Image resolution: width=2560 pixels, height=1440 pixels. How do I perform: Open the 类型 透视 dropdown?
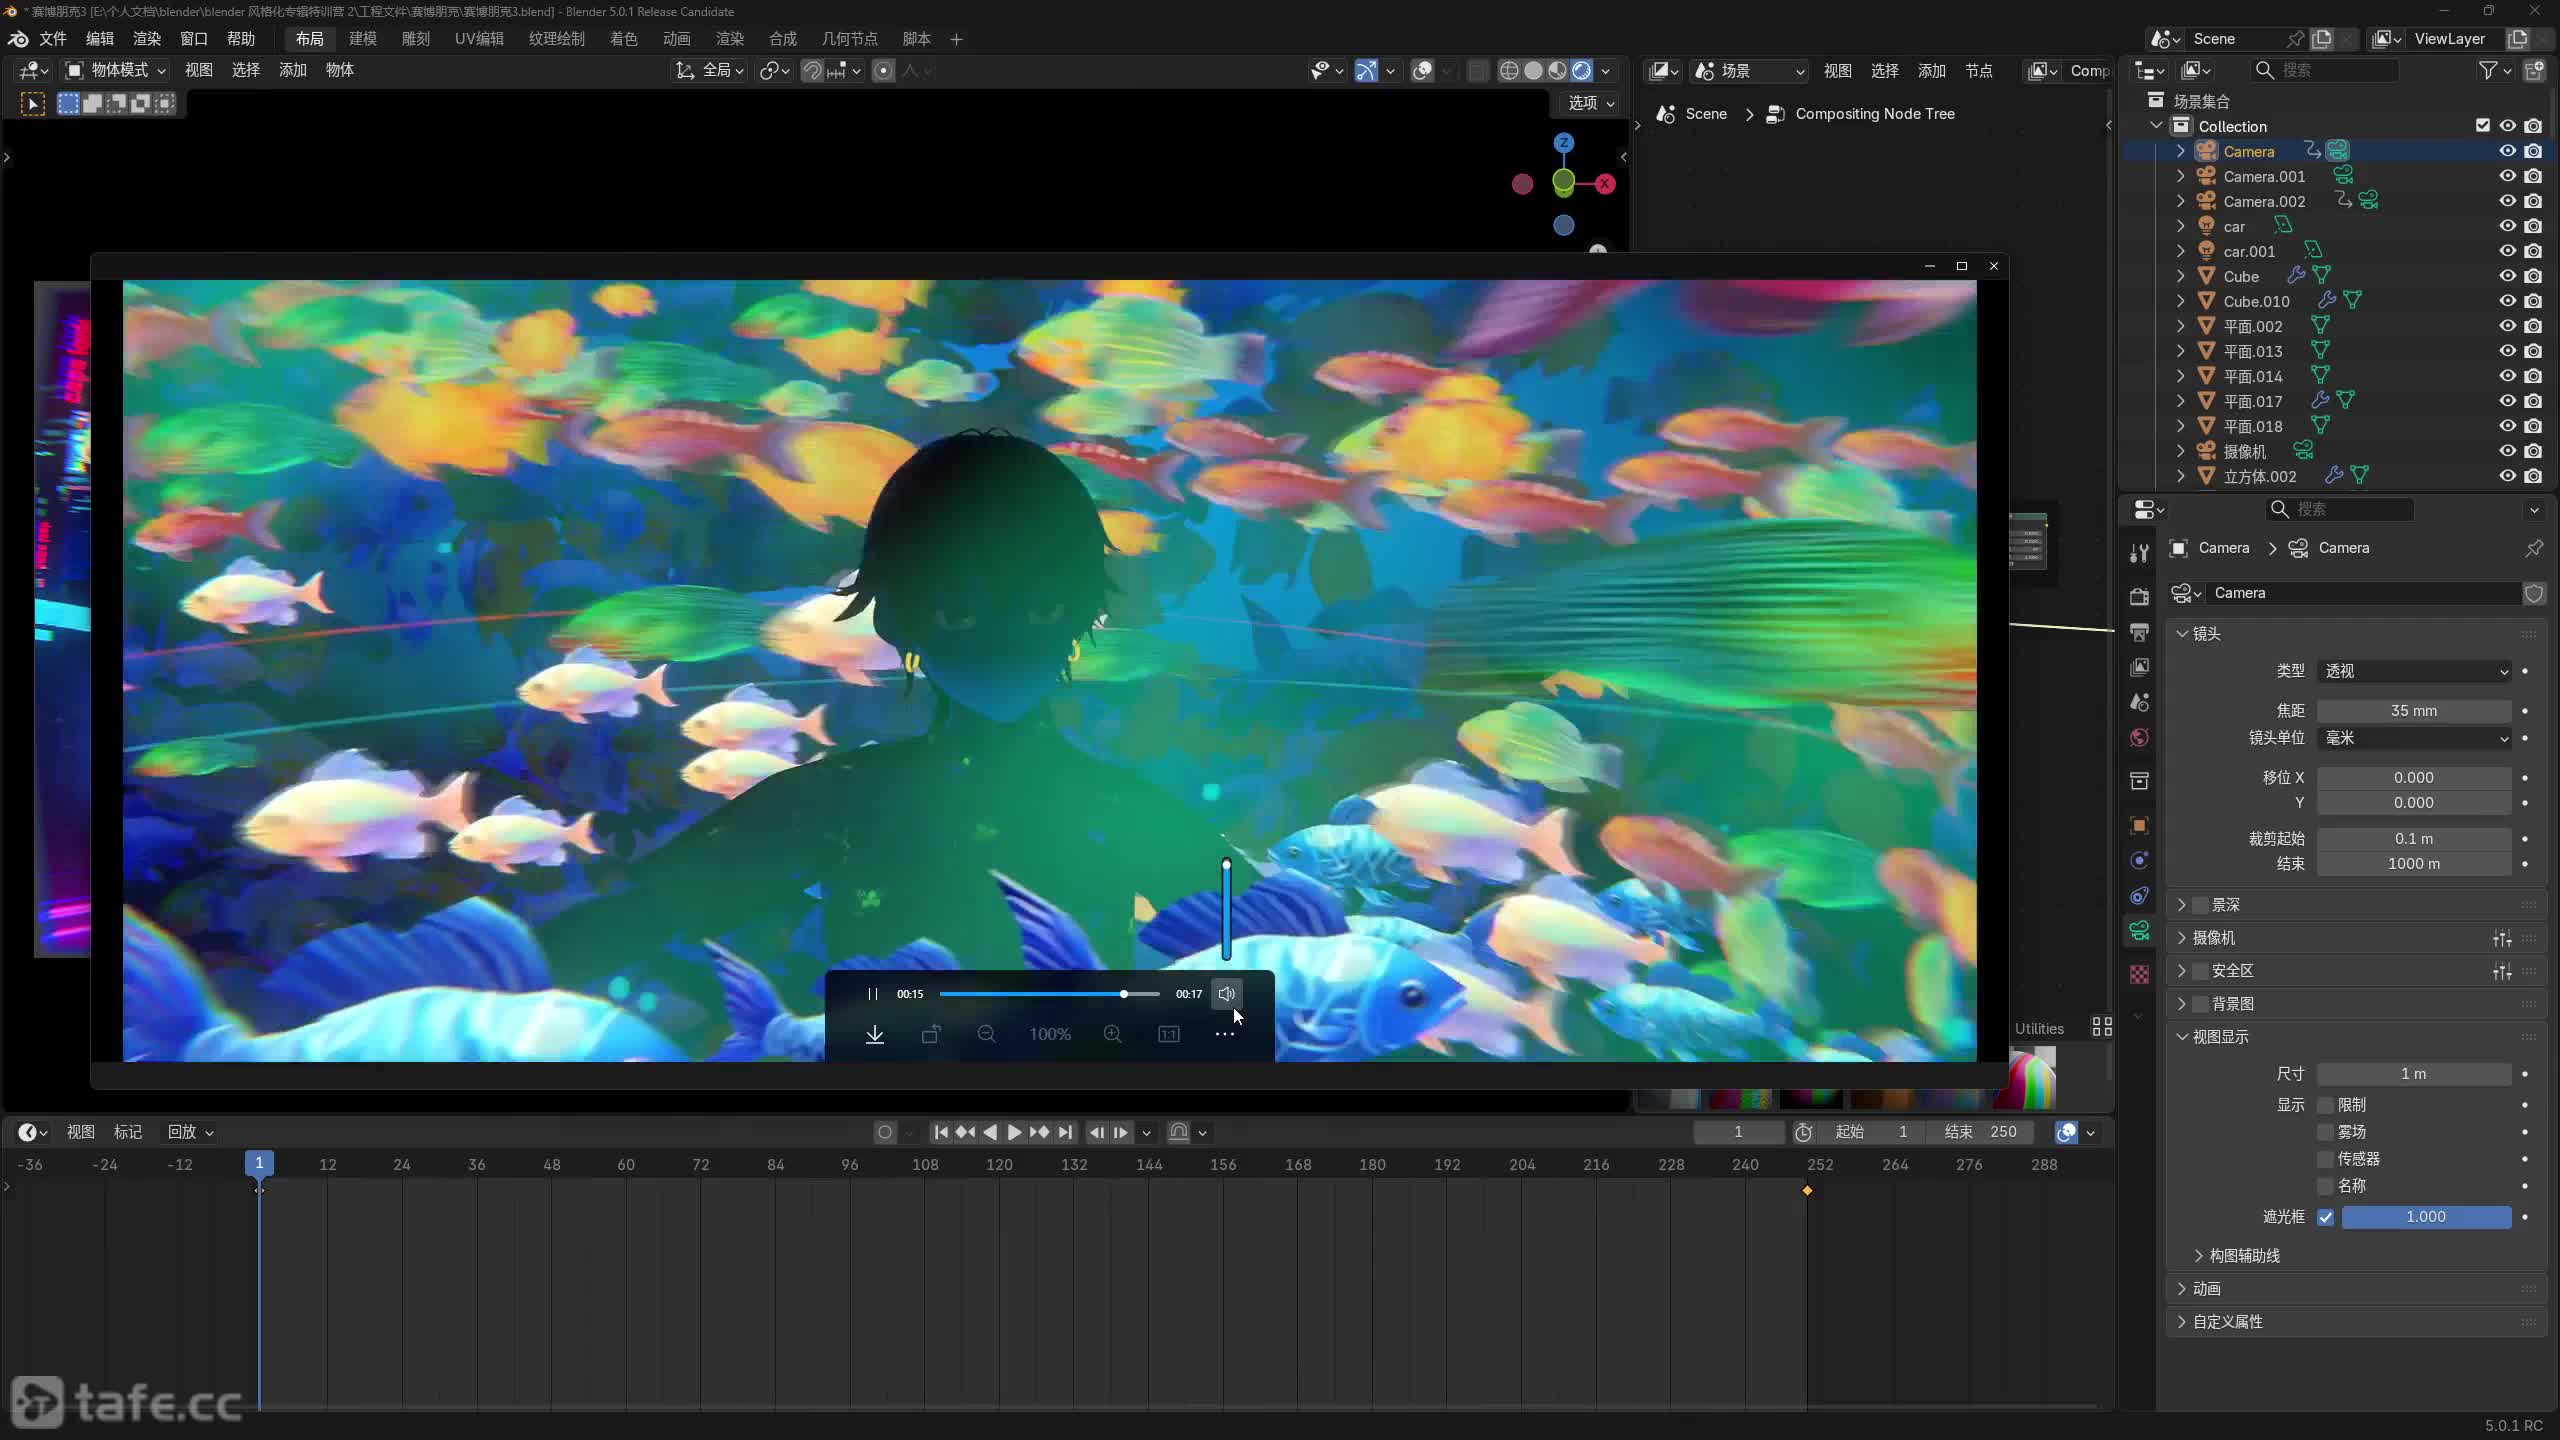[2414, 671]
